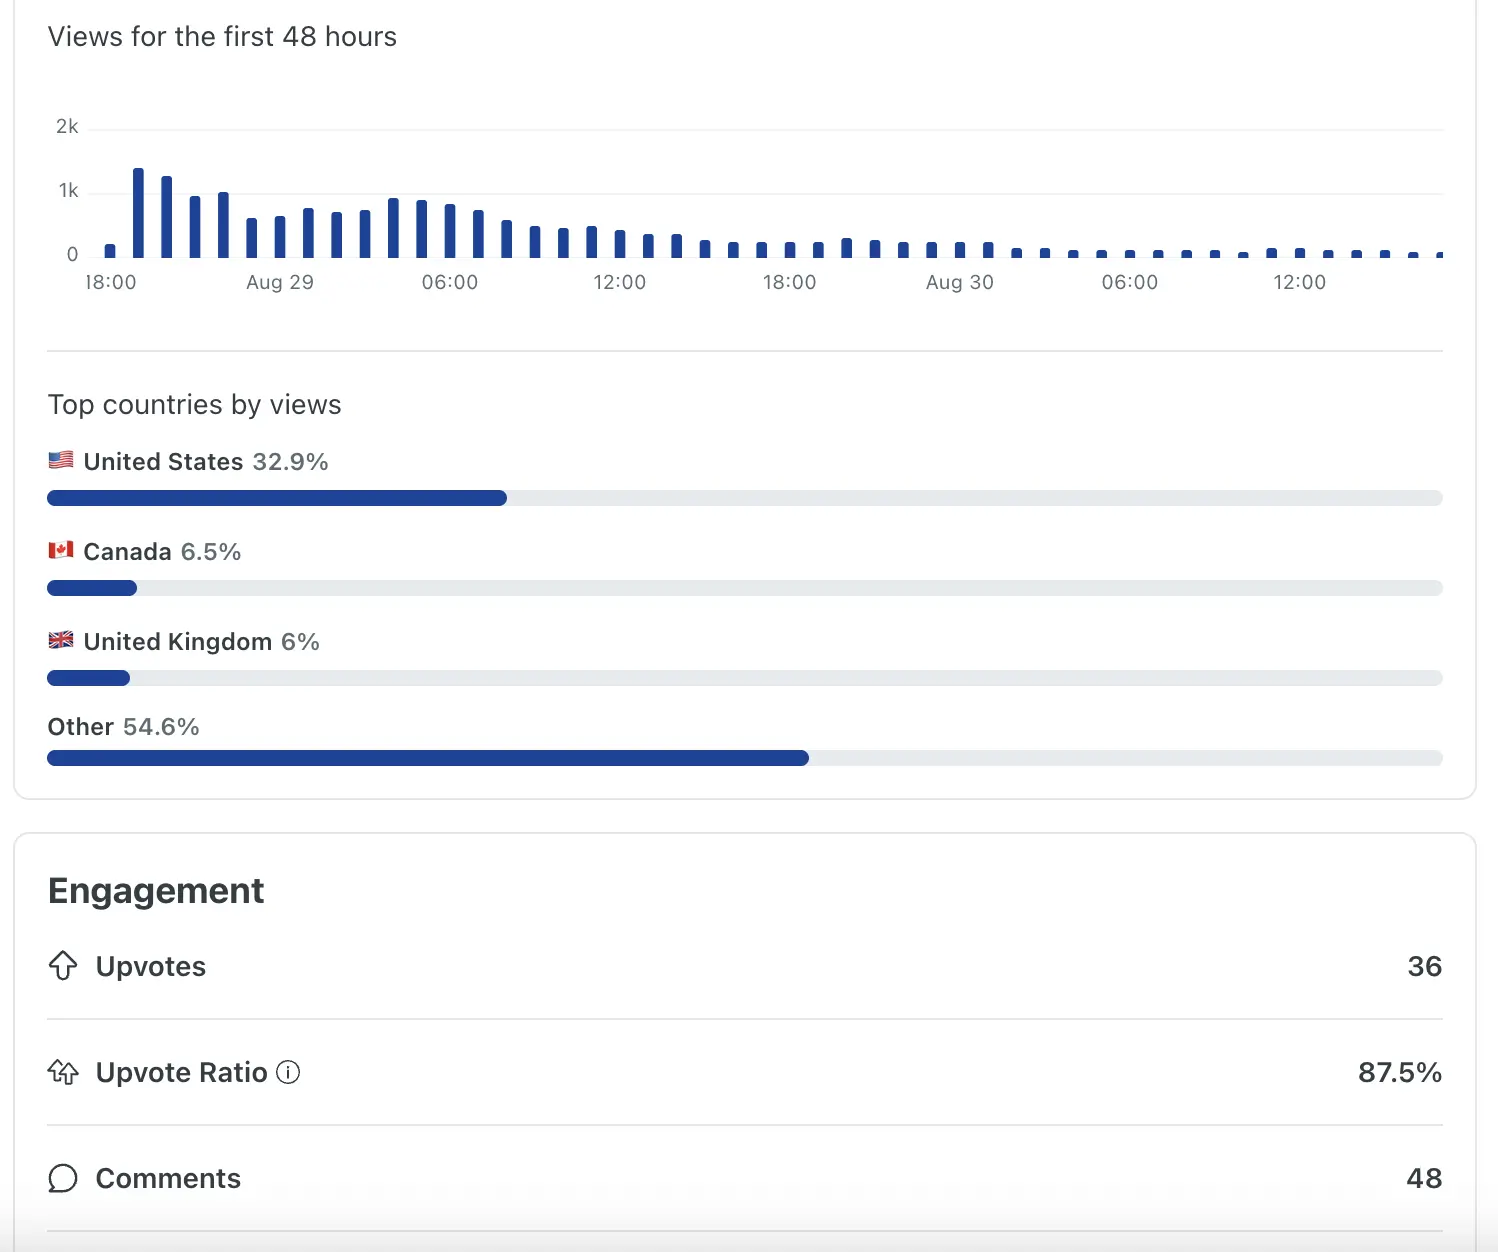Click the Comments count of 48
The image size is (1498, 1252).
tap(1424, 1178)
